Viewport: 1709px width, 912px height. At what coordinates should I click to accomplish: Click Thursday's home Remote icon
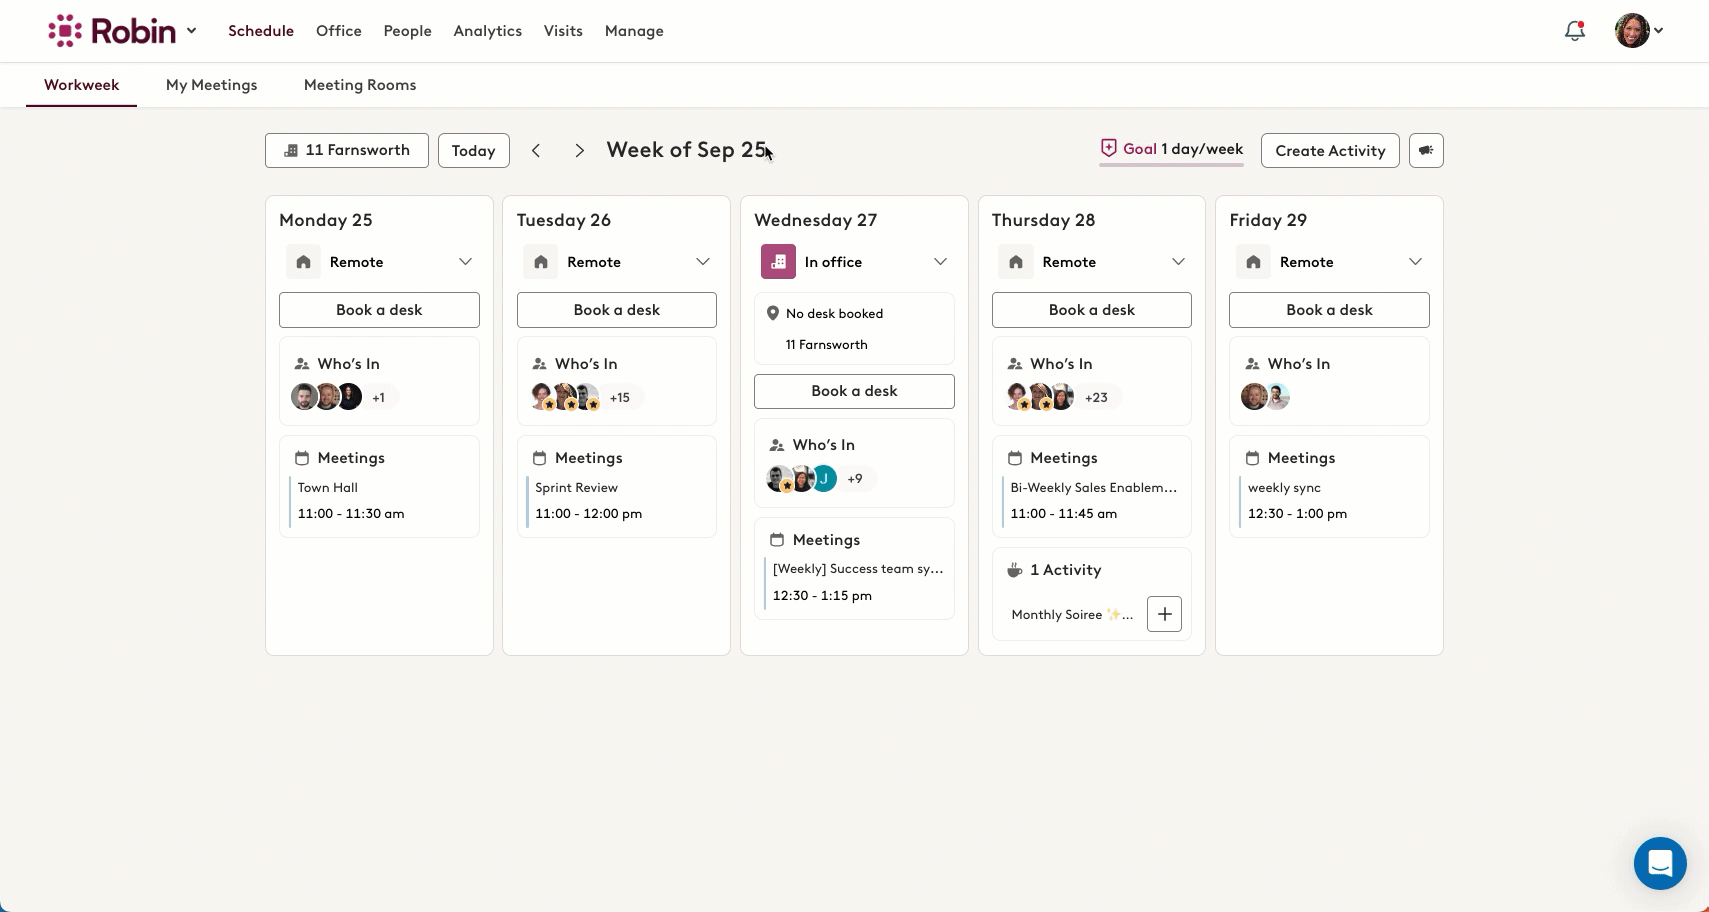pyautogui.click(x=1016, y=262)
